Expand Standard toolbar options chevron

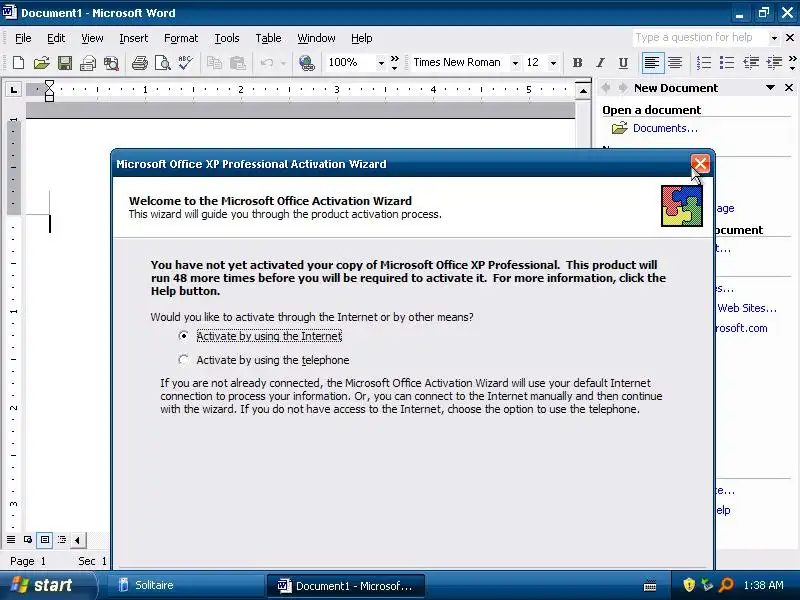coord(394,63)
